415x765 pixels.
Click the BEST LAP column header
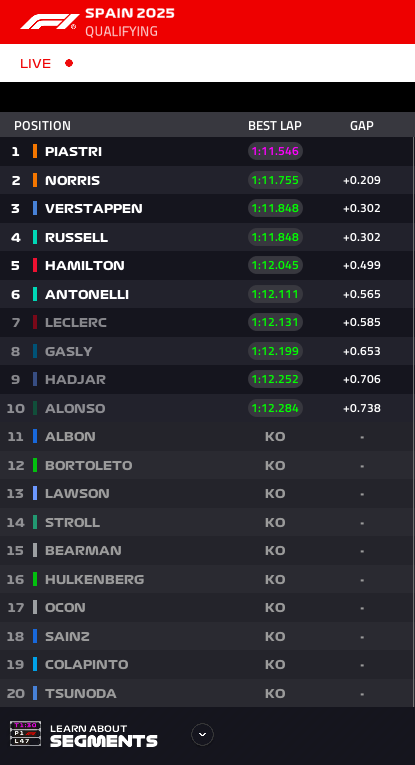(275, 126)
